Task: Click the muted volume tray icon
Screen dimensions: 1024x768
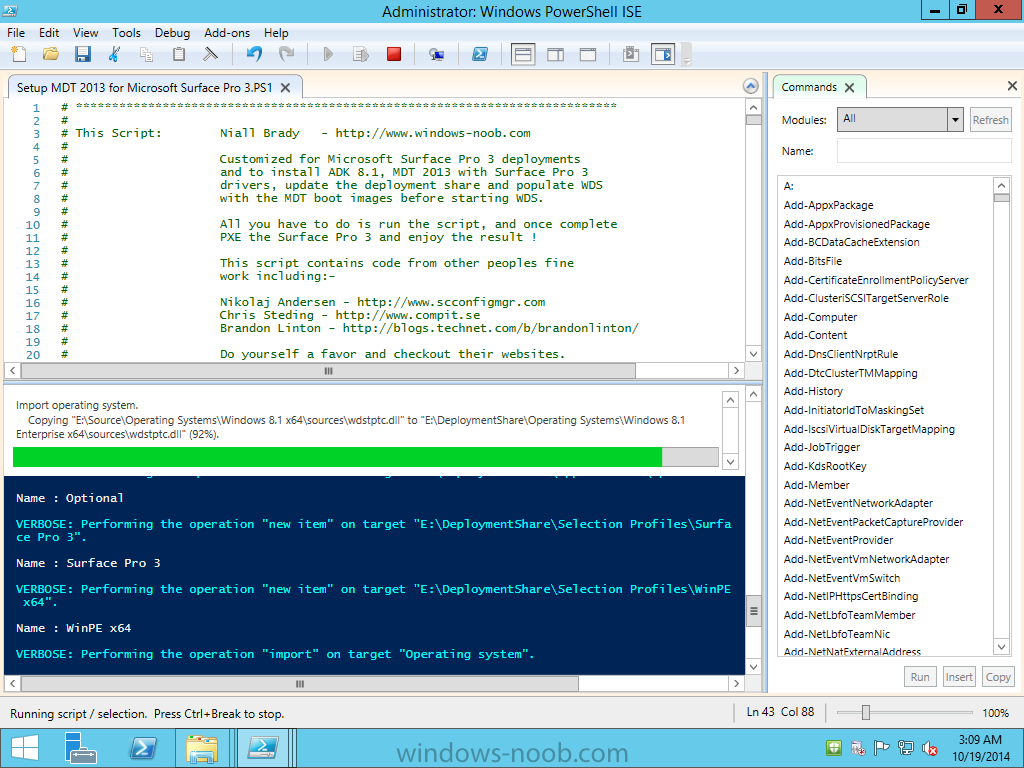Action: point(929,748)
